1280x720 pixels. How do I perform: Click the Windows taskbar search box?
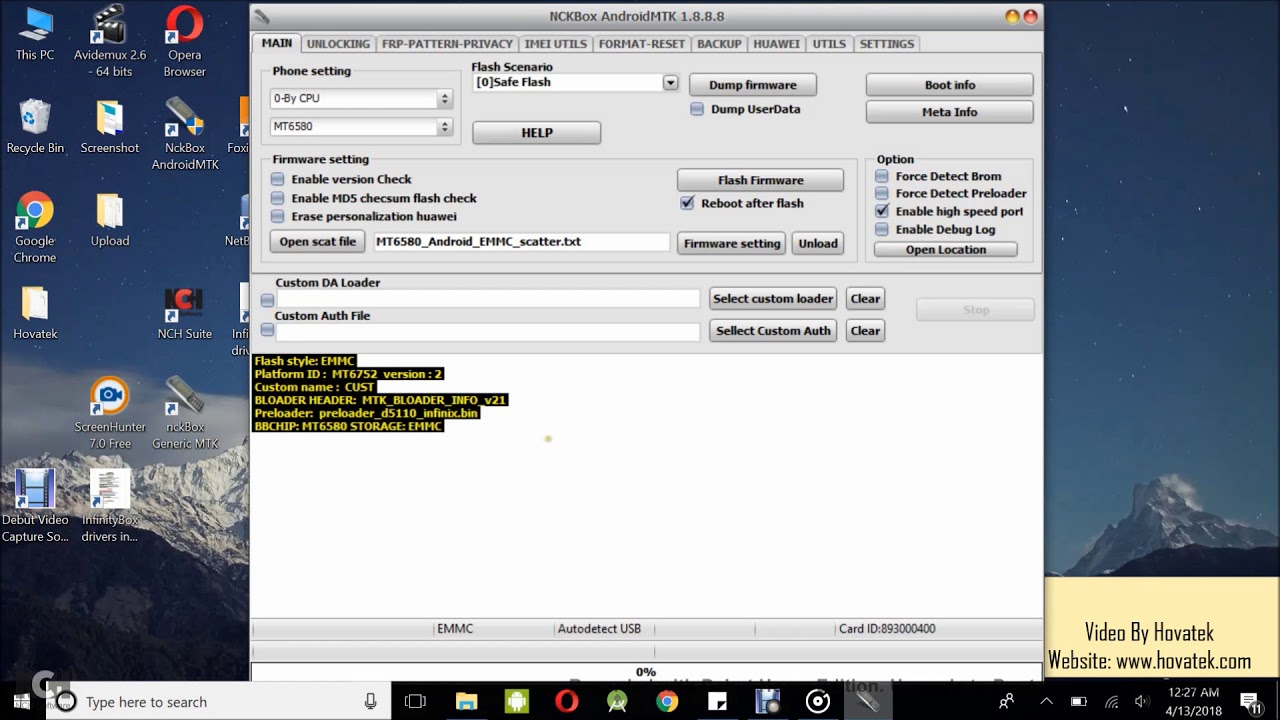(216, 702)
